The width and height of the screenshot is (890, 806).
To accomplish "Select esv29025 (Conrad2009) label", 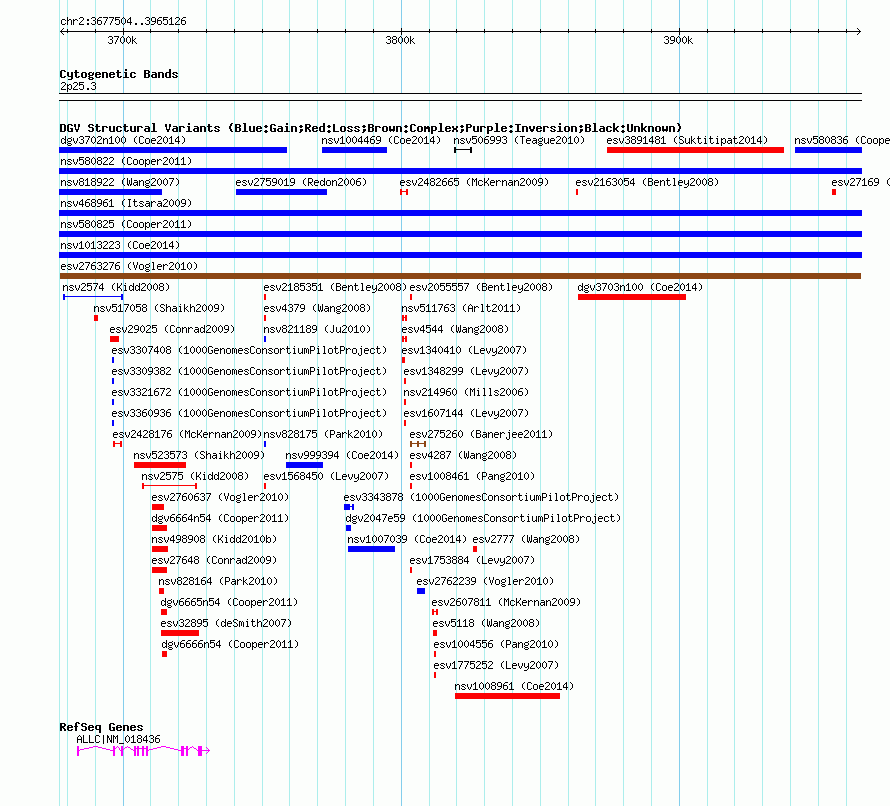I will [172, 329].
